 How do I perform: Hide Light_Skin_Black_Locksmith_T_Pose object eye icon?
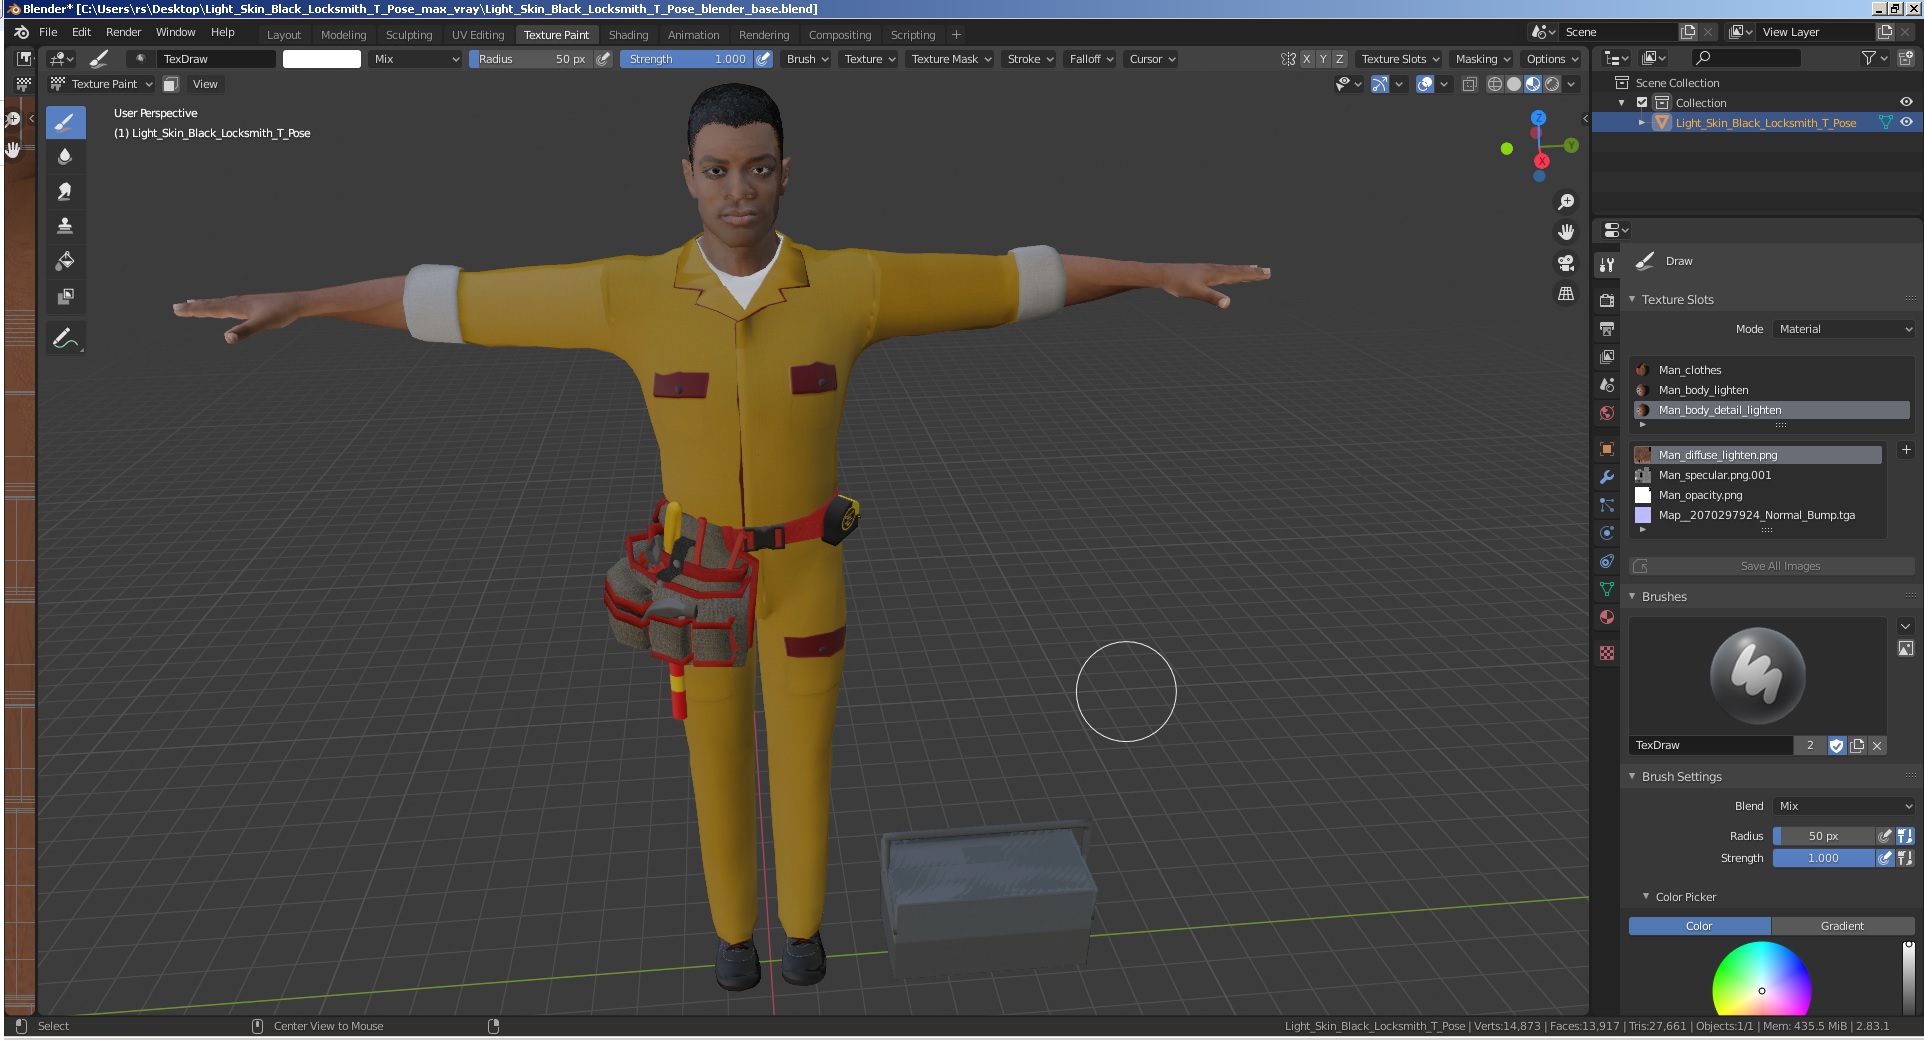(1906, 122)
